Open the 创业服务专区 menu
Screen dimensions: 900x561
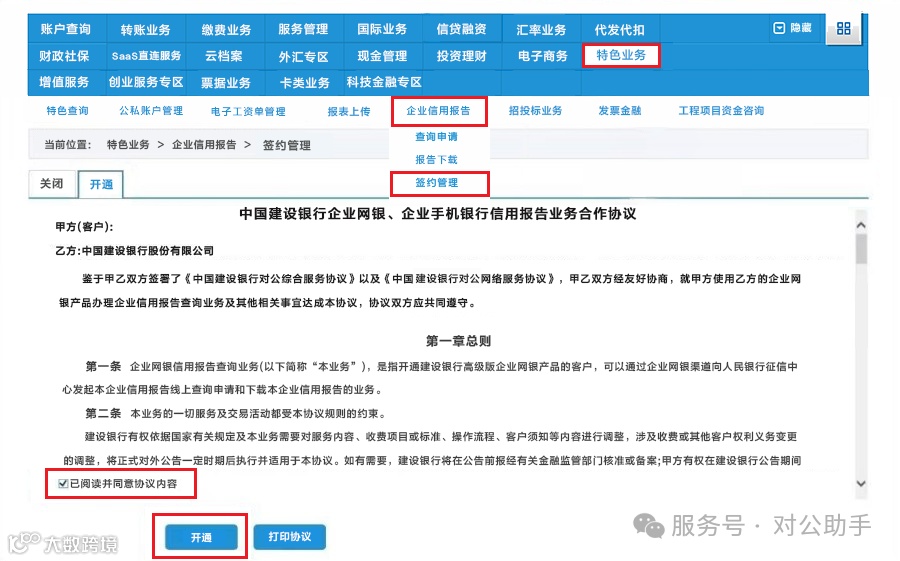coord(146,82)
